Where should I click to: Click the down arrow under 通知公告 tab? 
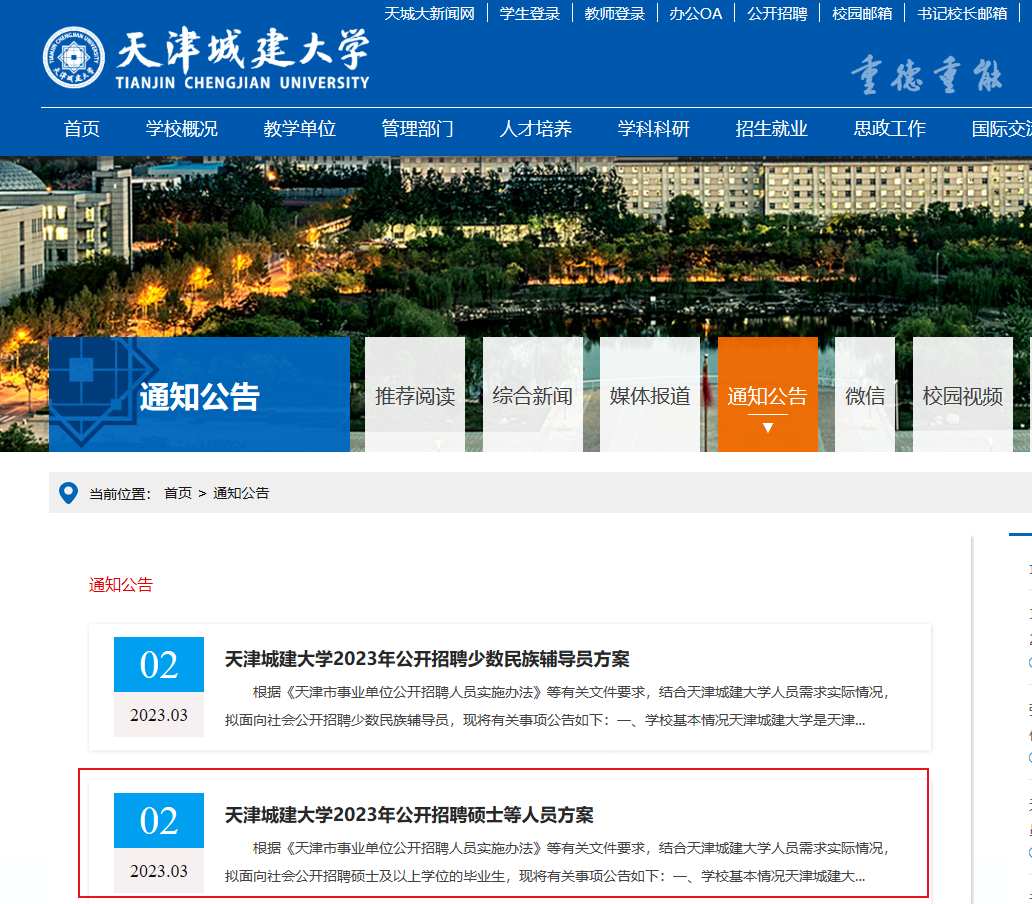767,428
